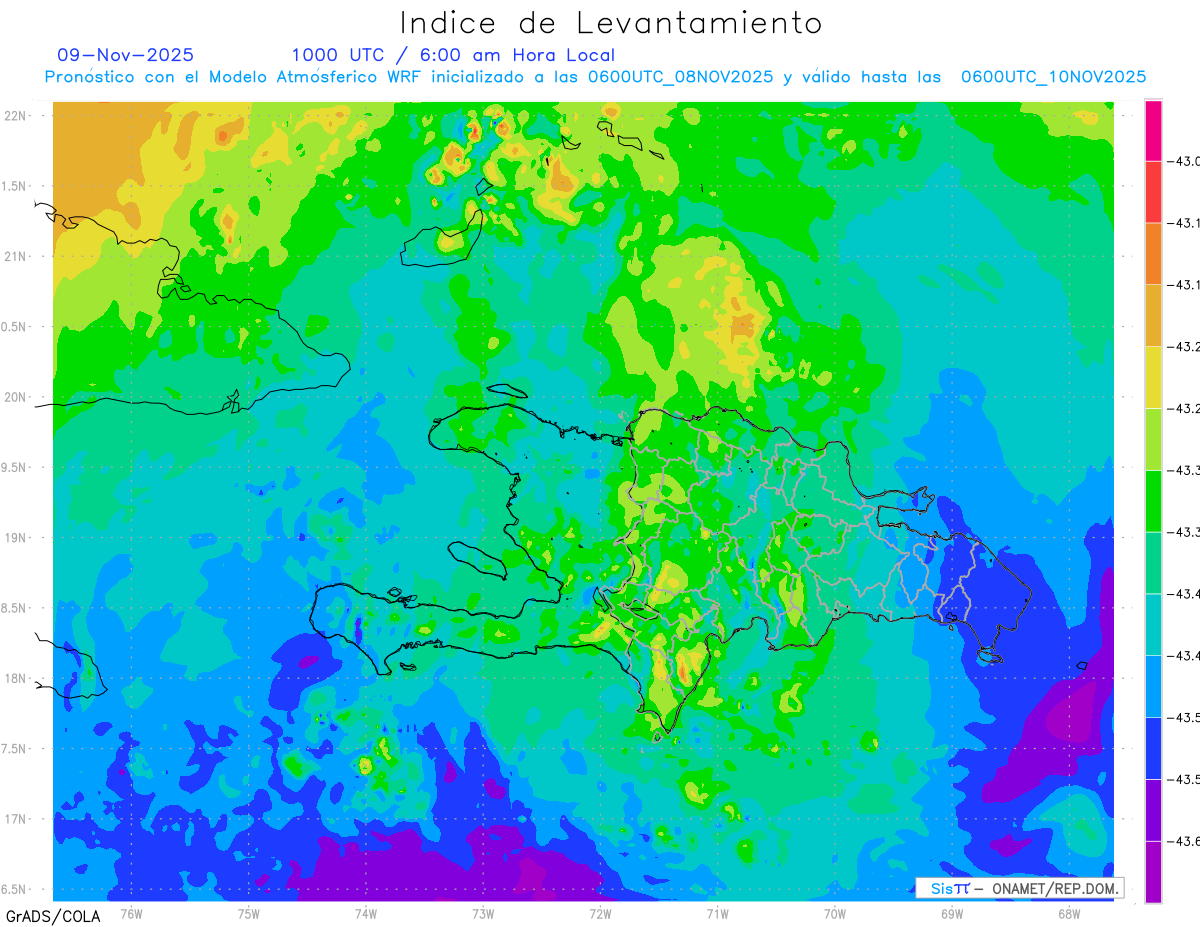Click the '-43.6' legend value

1184,842
